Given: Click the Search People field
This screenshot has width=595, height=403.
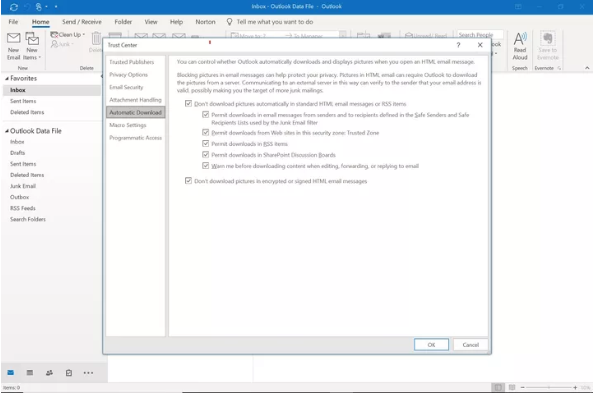Looking at the screenshot, I should coord(480,35).
